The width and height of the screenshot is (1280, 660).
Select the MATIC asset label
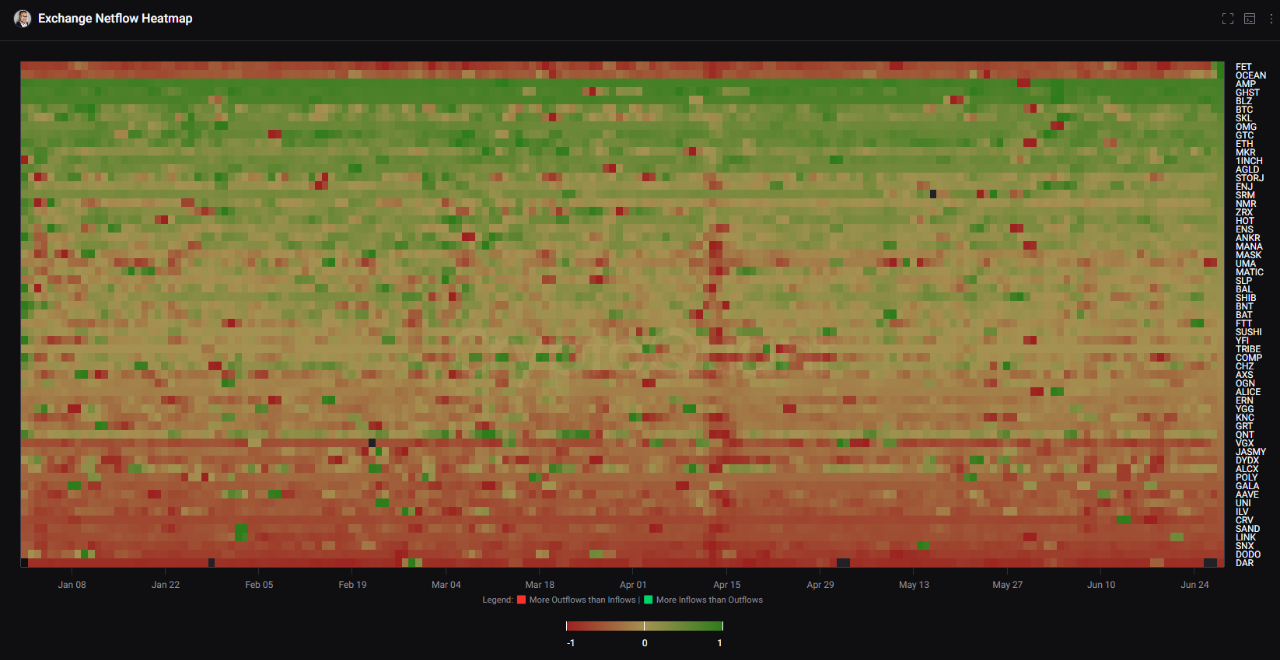point(1248,271)
